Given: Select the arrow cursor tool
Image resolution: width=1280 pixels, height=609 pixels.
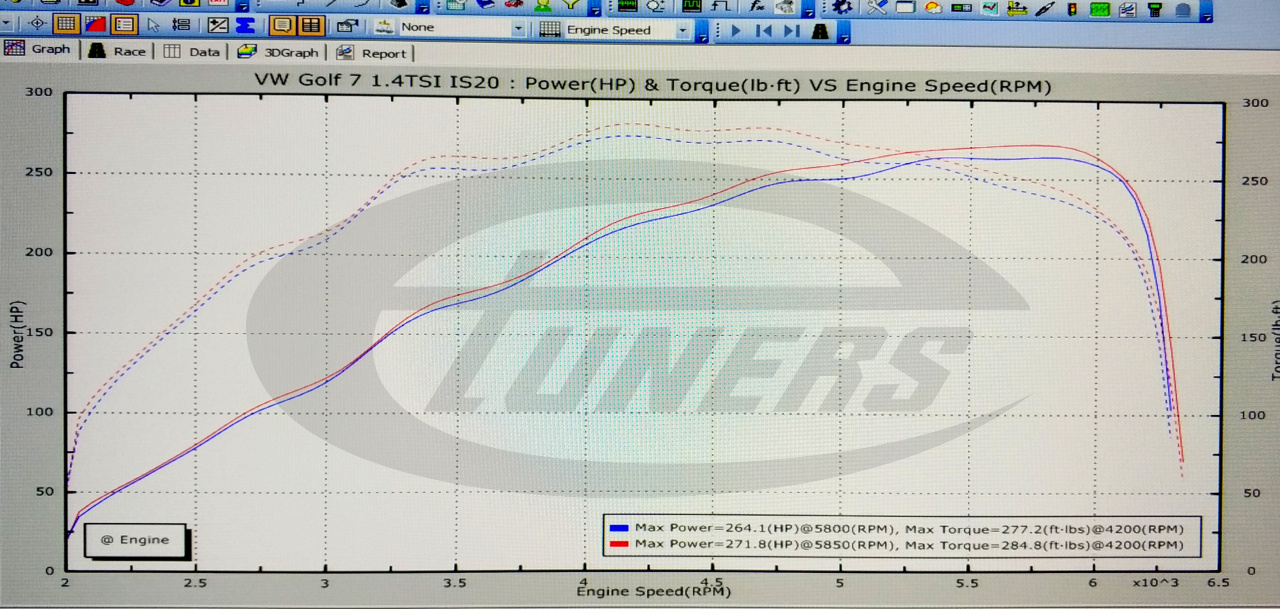Looking at the screenshot, I should (153, 25).
